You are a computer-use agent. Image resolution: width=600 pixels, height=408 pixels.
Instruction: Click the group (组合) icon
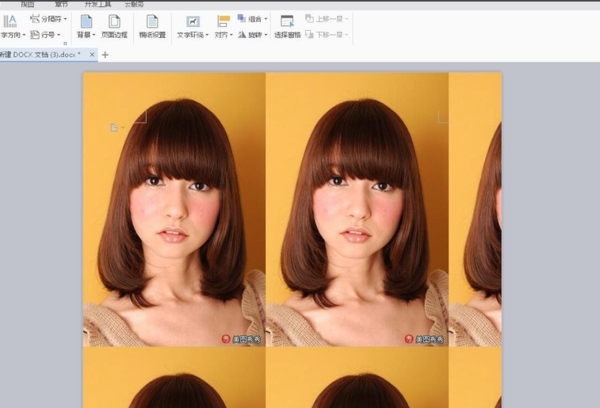coord(243,19)
